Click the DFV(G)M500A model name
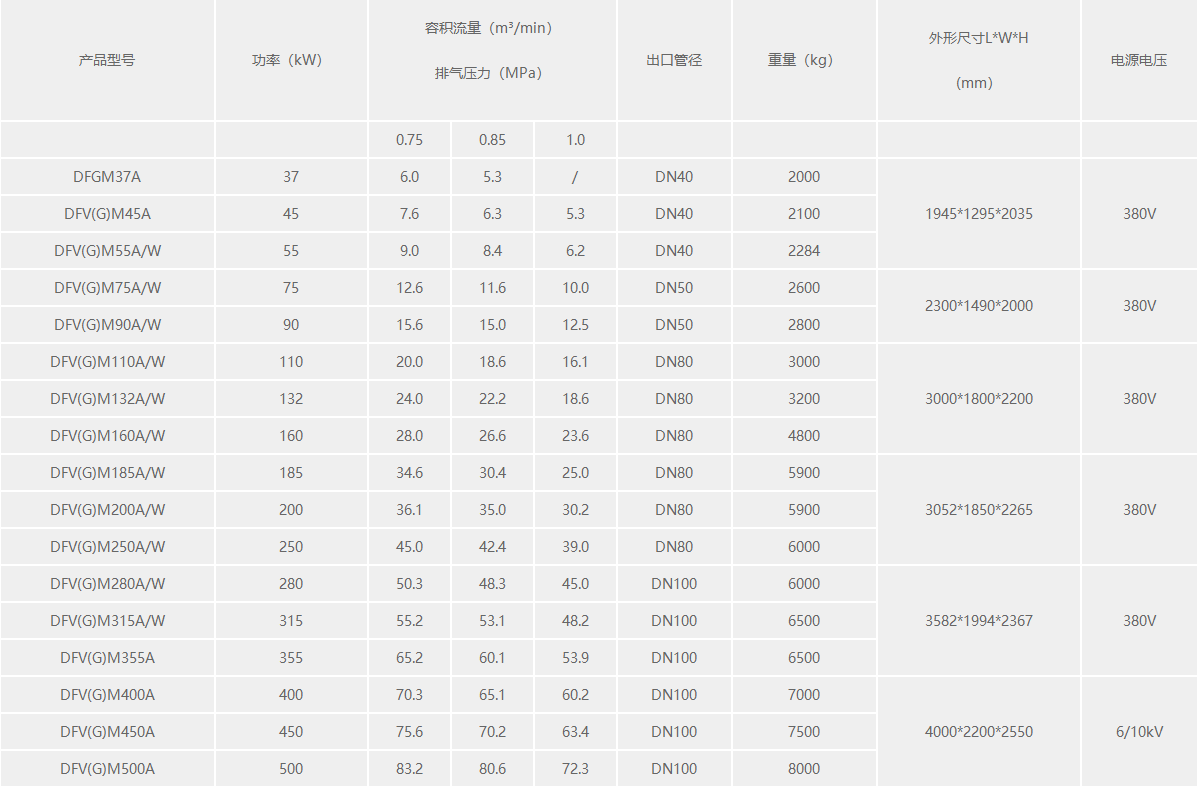Image resolution: width=1197 pixels, height=787 pixels. pos(107,769)
